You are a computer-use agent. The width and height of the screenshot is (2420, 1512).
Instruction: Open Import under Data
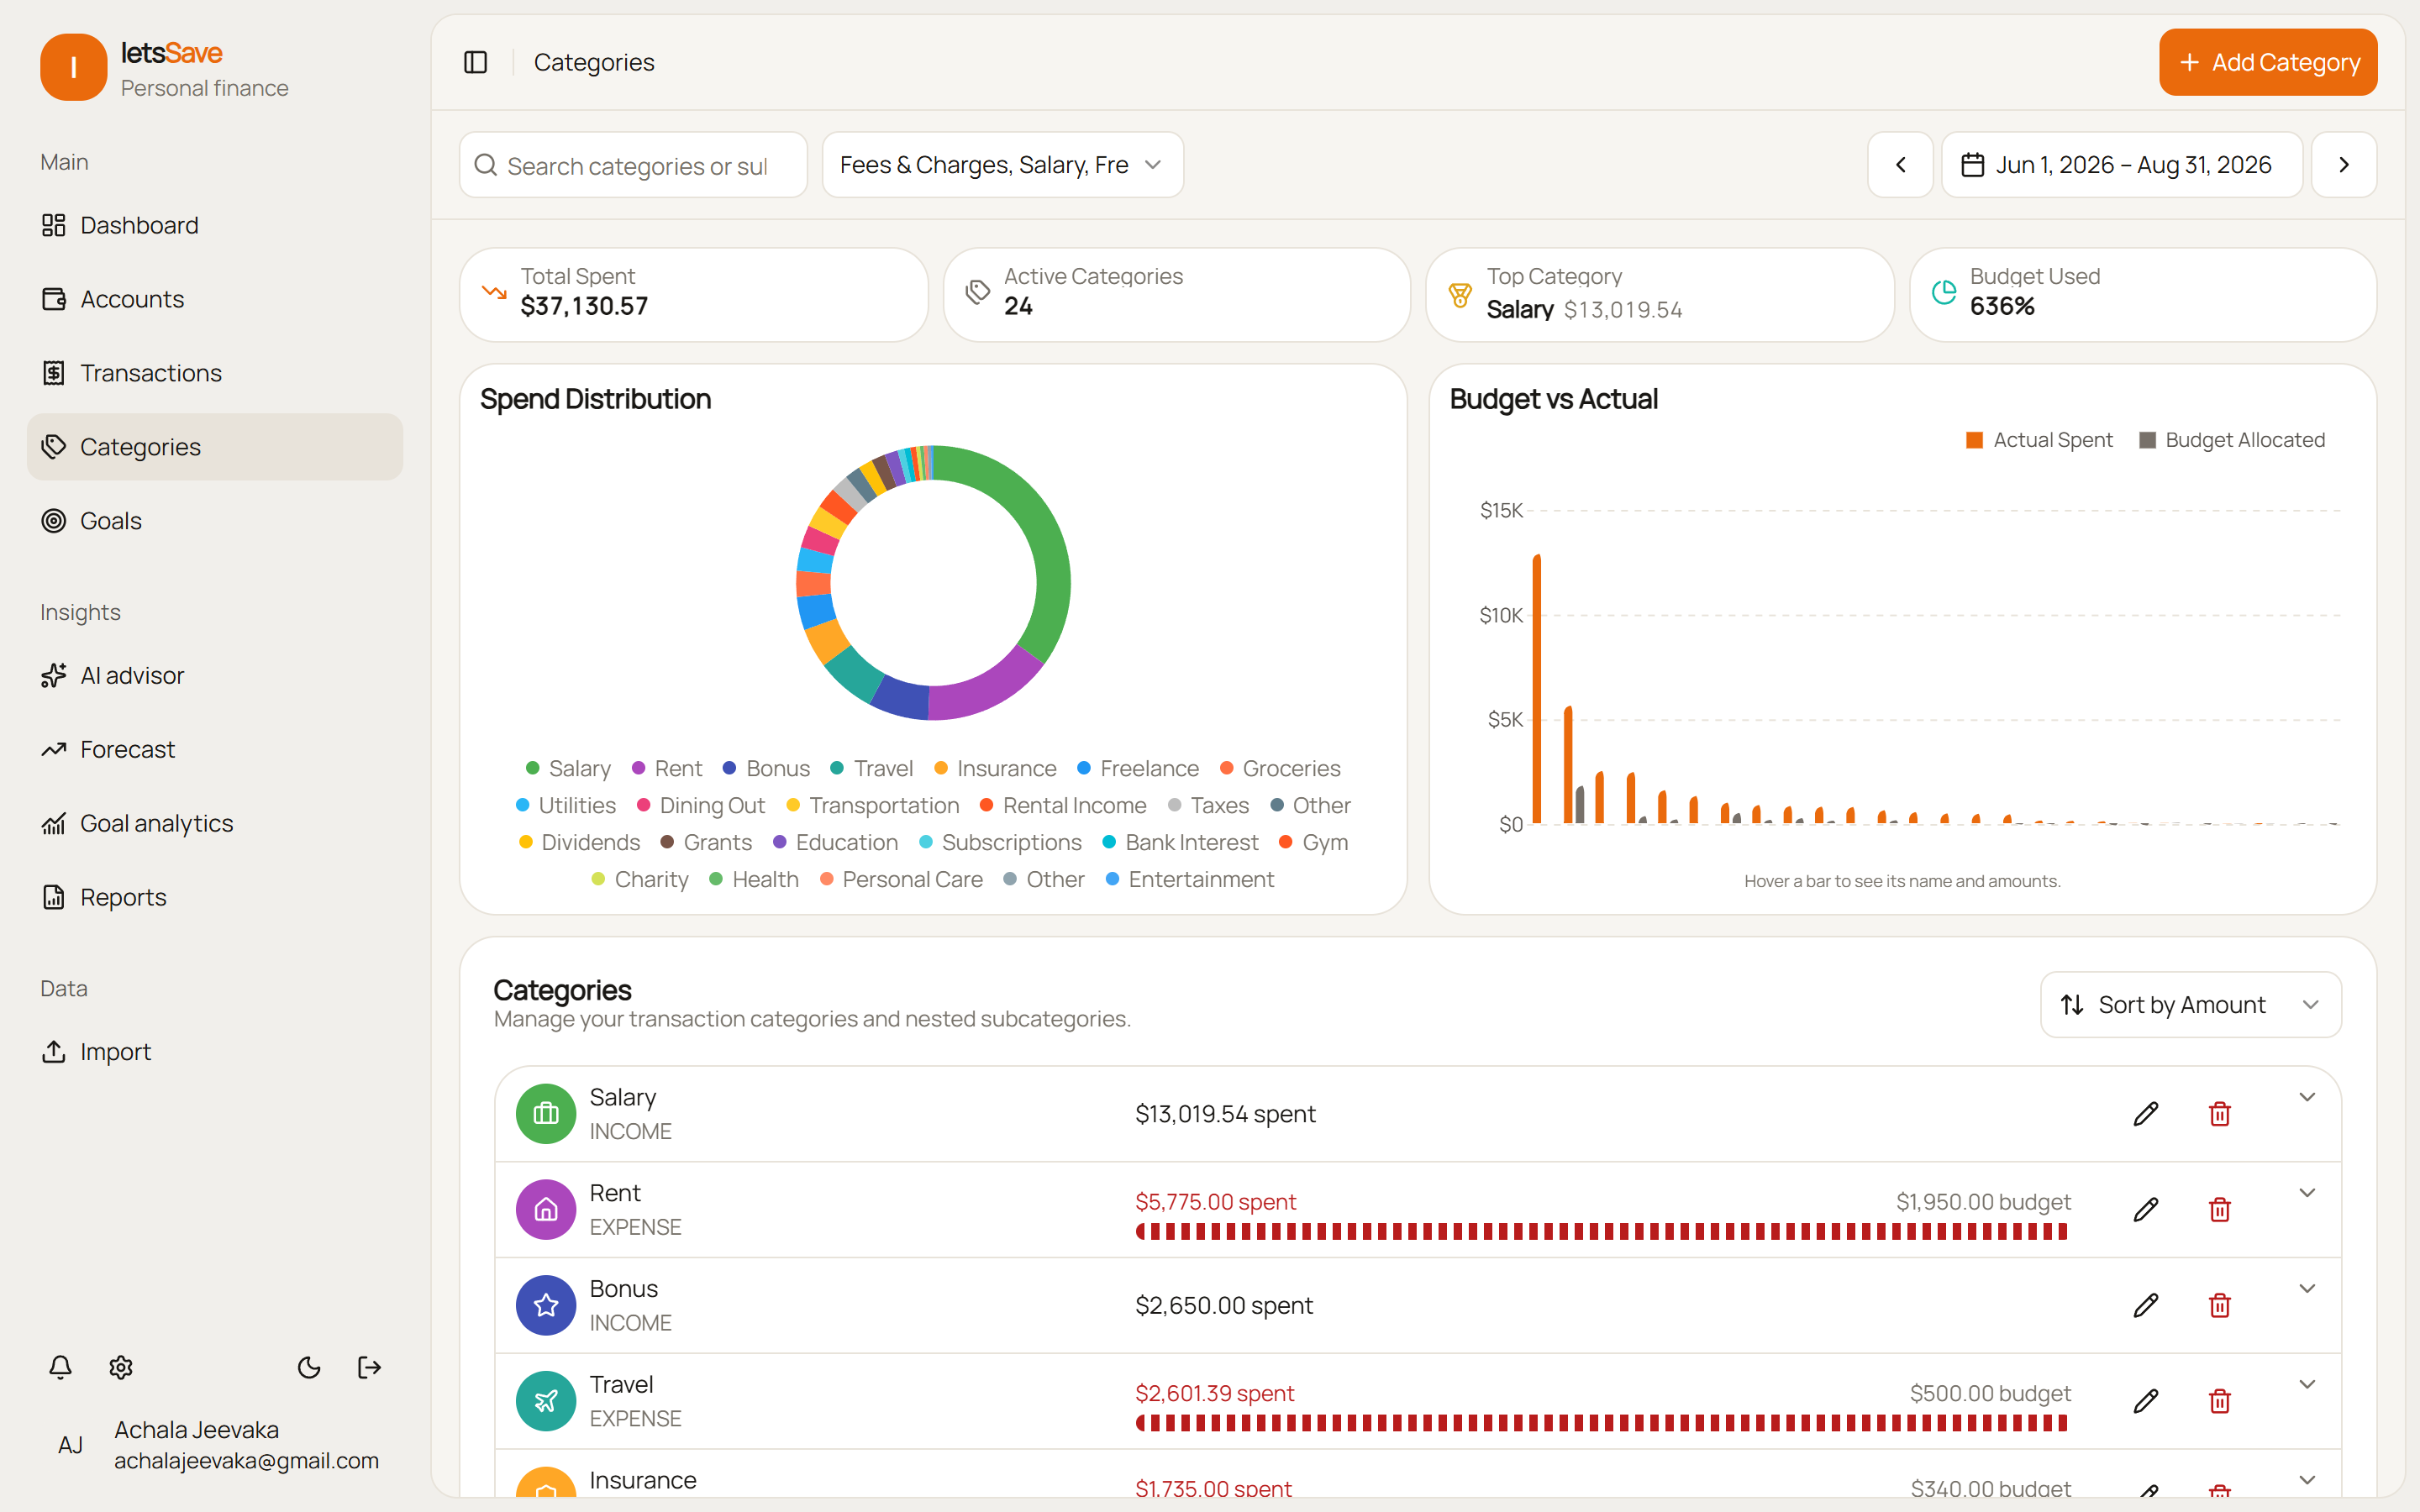215,1052
